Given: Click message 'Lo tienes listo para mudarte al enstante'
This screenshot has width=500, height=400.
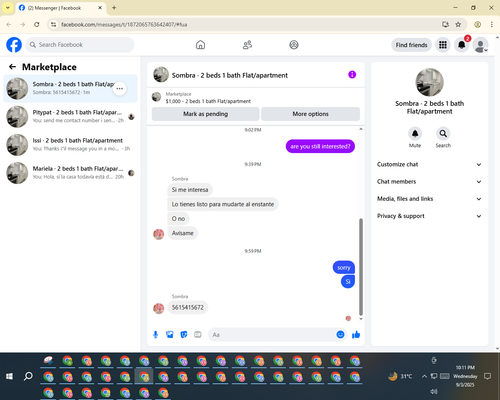Looking at the screenshot, I should (x=223, y=204).
